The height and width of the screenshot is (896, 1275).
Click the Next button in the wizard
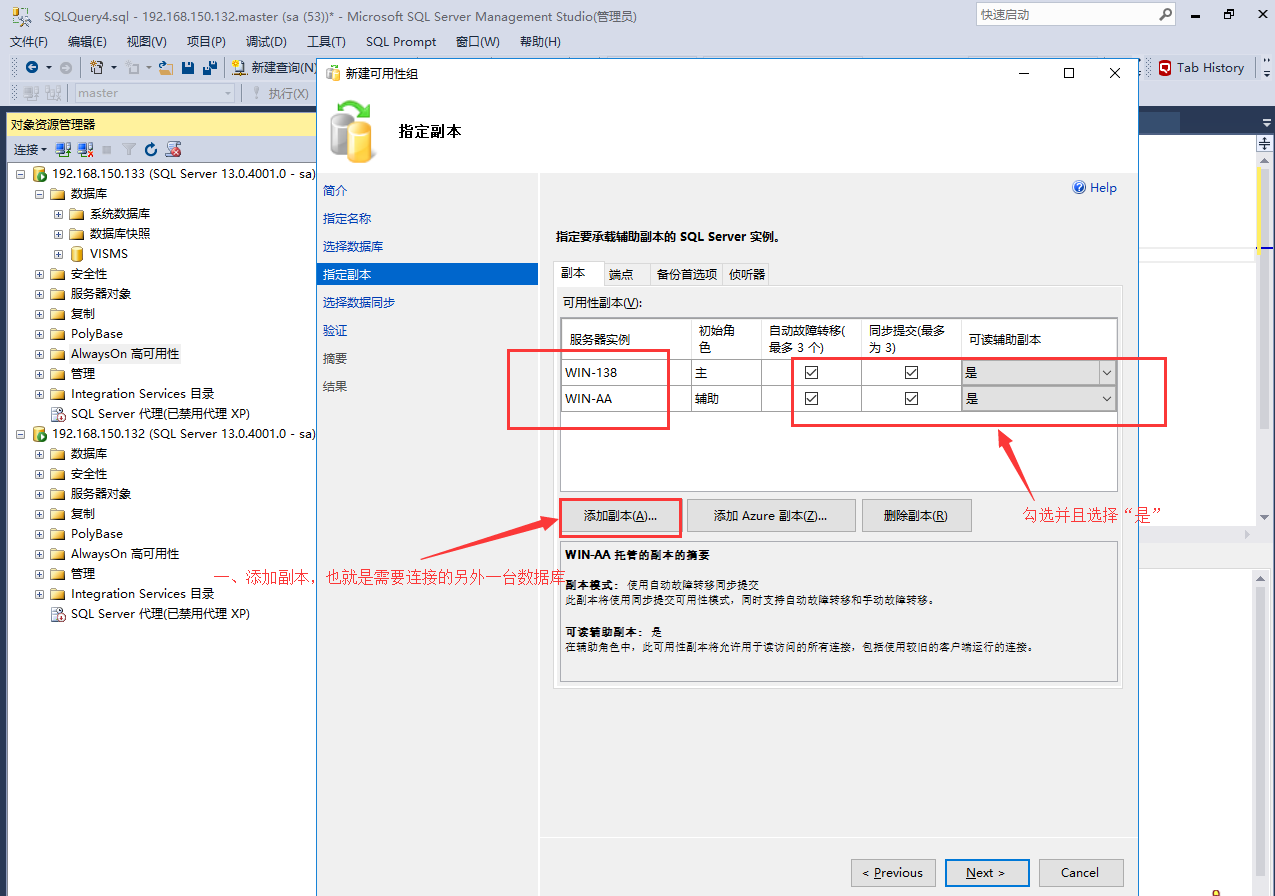(986, 872)
